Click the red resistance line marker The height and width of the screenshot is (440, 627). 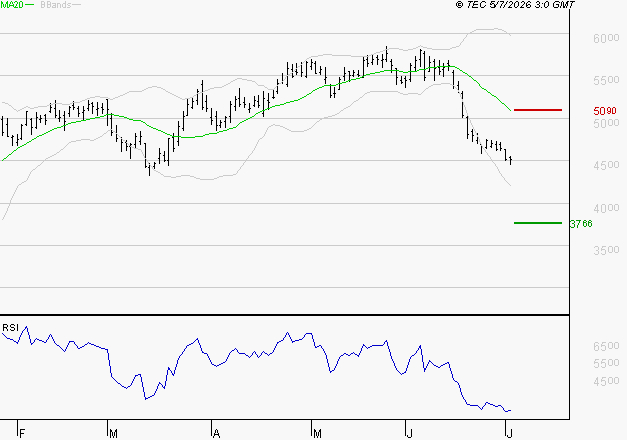point(538,110)
